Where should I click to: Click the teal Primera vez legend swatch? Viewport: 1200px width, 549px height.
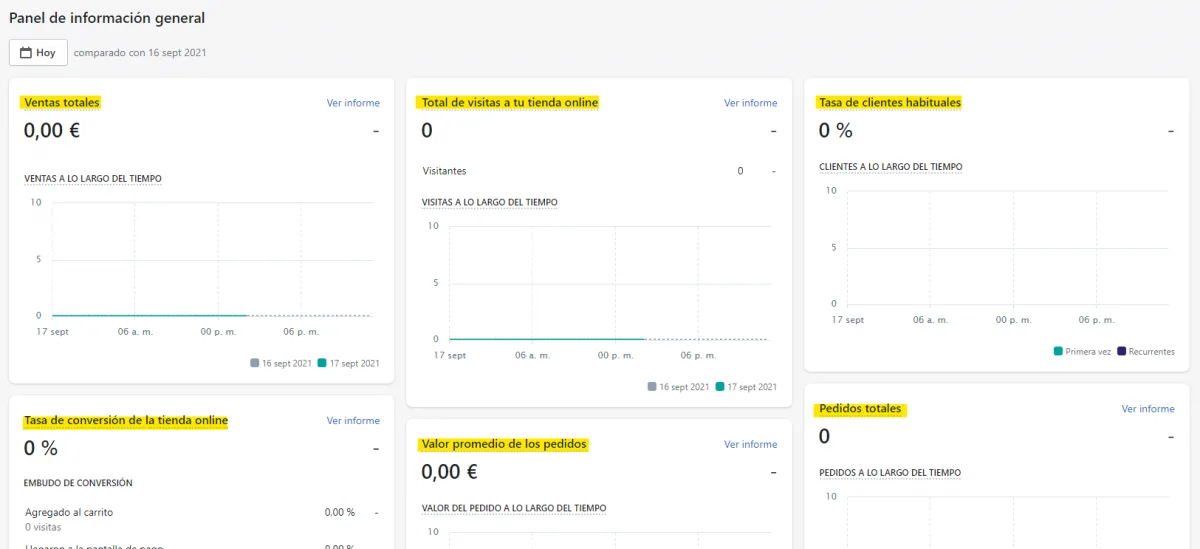tap(1058, 351)
